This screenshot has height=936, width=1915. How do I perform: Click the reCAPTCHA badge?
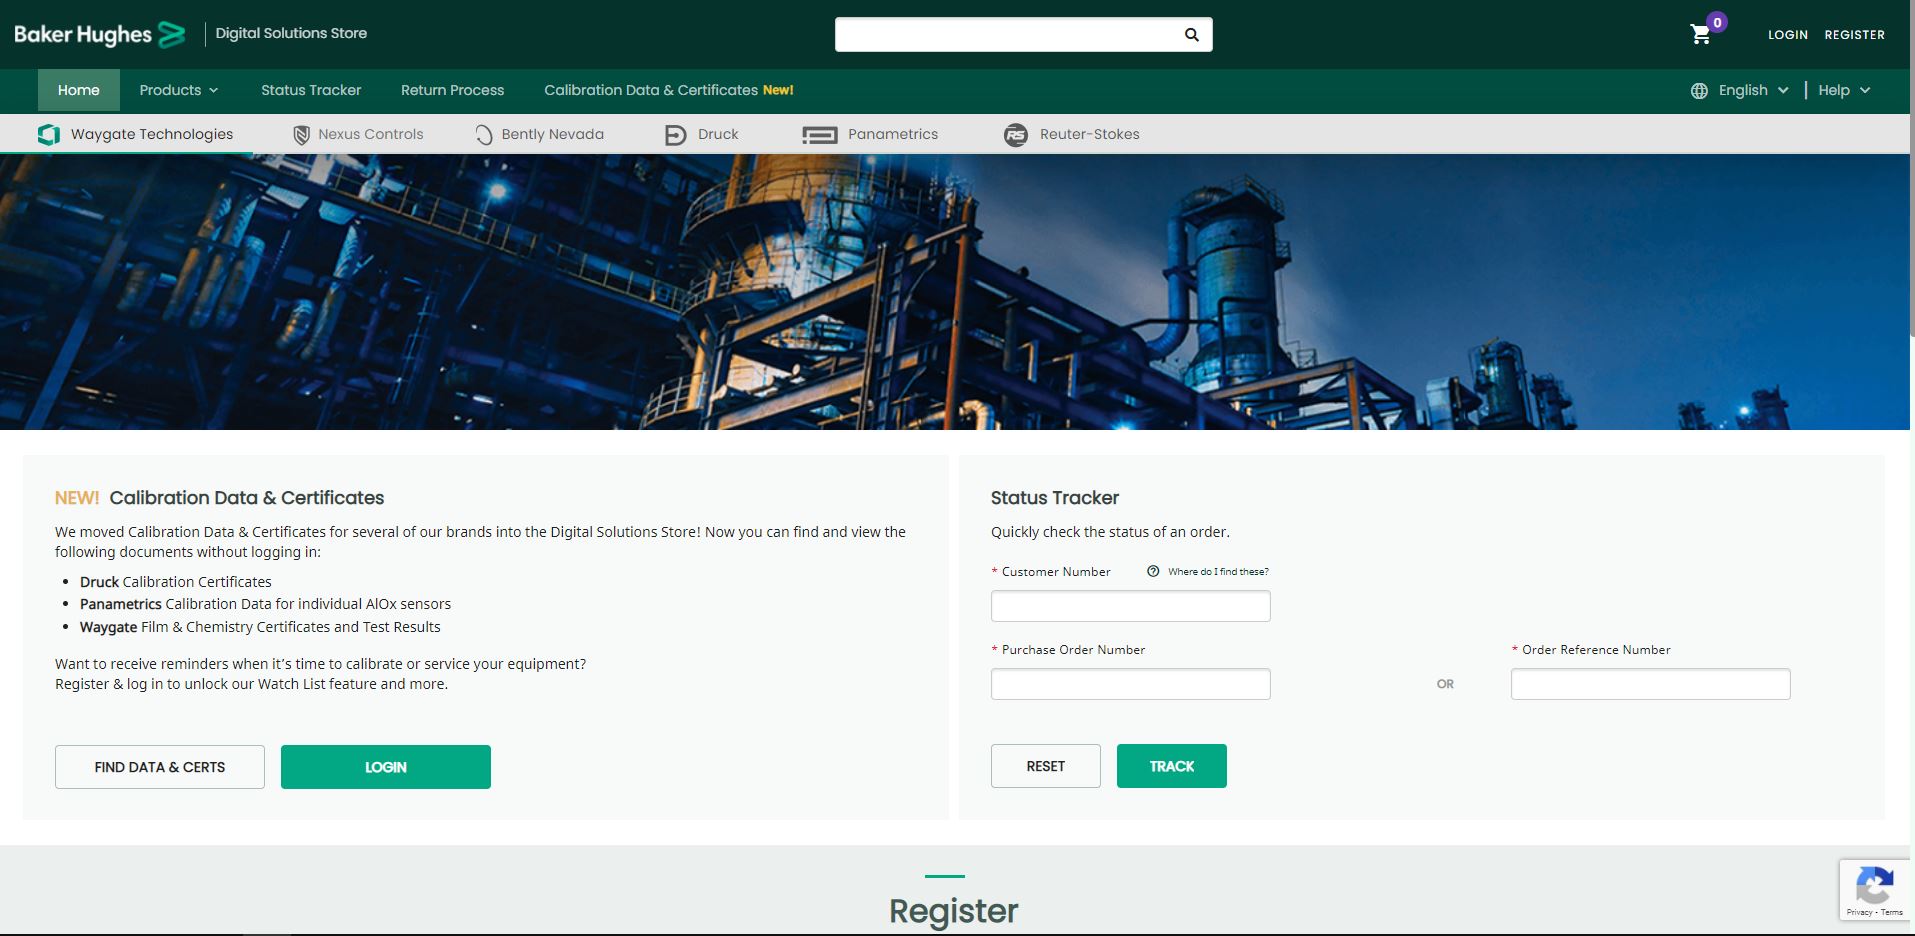[1875, 890]
